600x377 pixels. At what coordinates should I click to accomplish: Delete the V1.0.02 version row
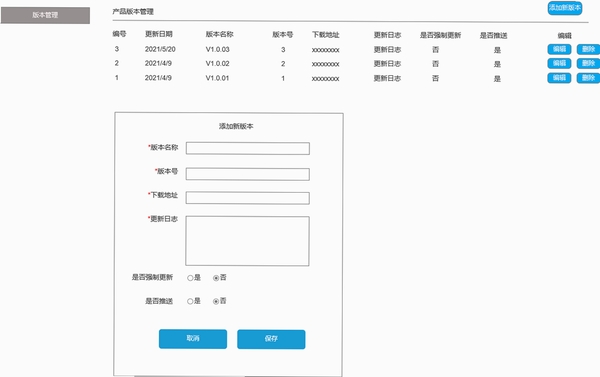point(588,64)
